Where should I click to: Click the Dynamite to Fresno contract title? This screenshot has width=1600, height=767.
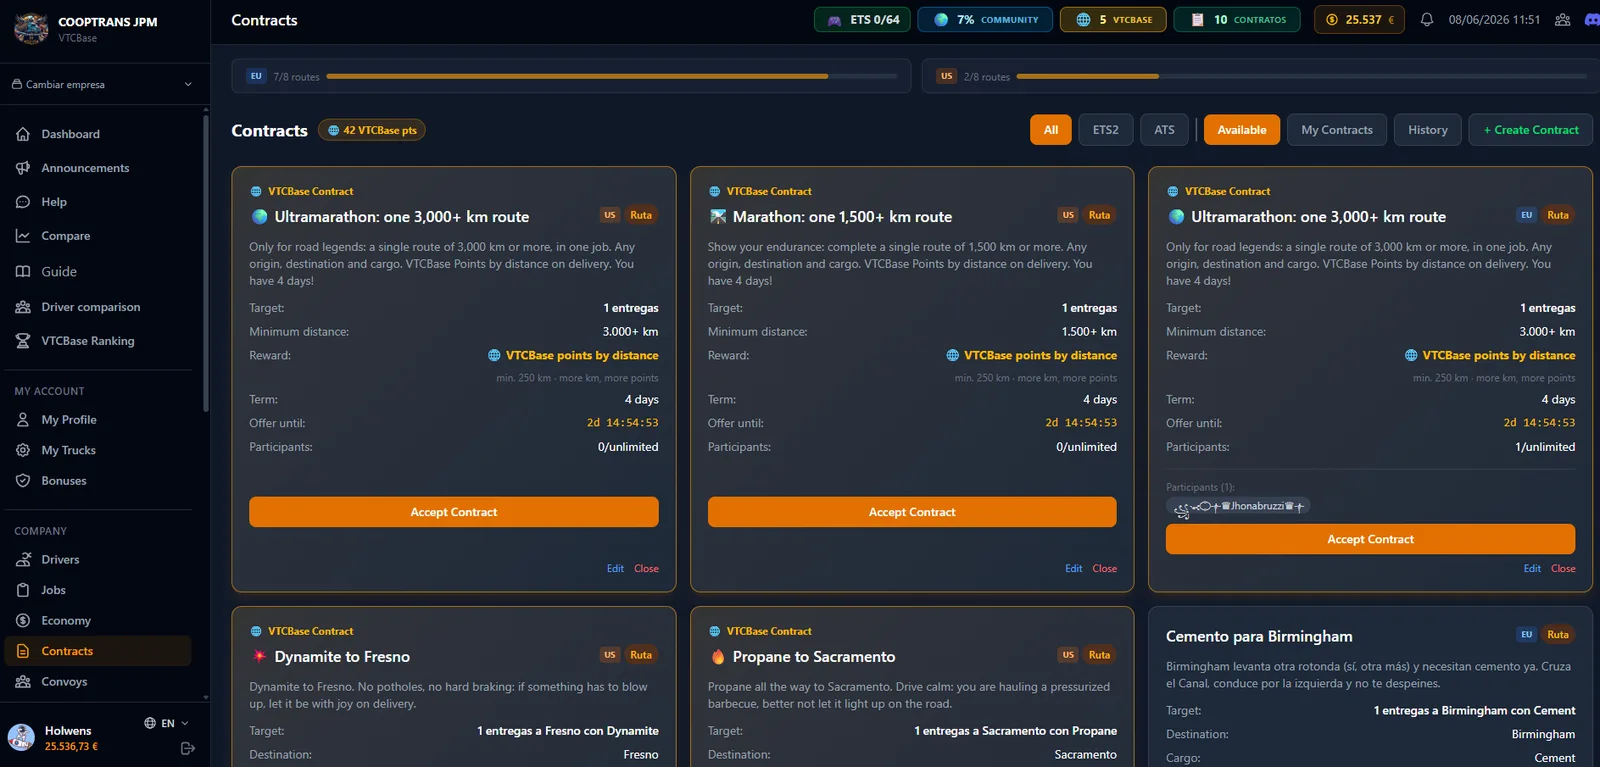342,657
